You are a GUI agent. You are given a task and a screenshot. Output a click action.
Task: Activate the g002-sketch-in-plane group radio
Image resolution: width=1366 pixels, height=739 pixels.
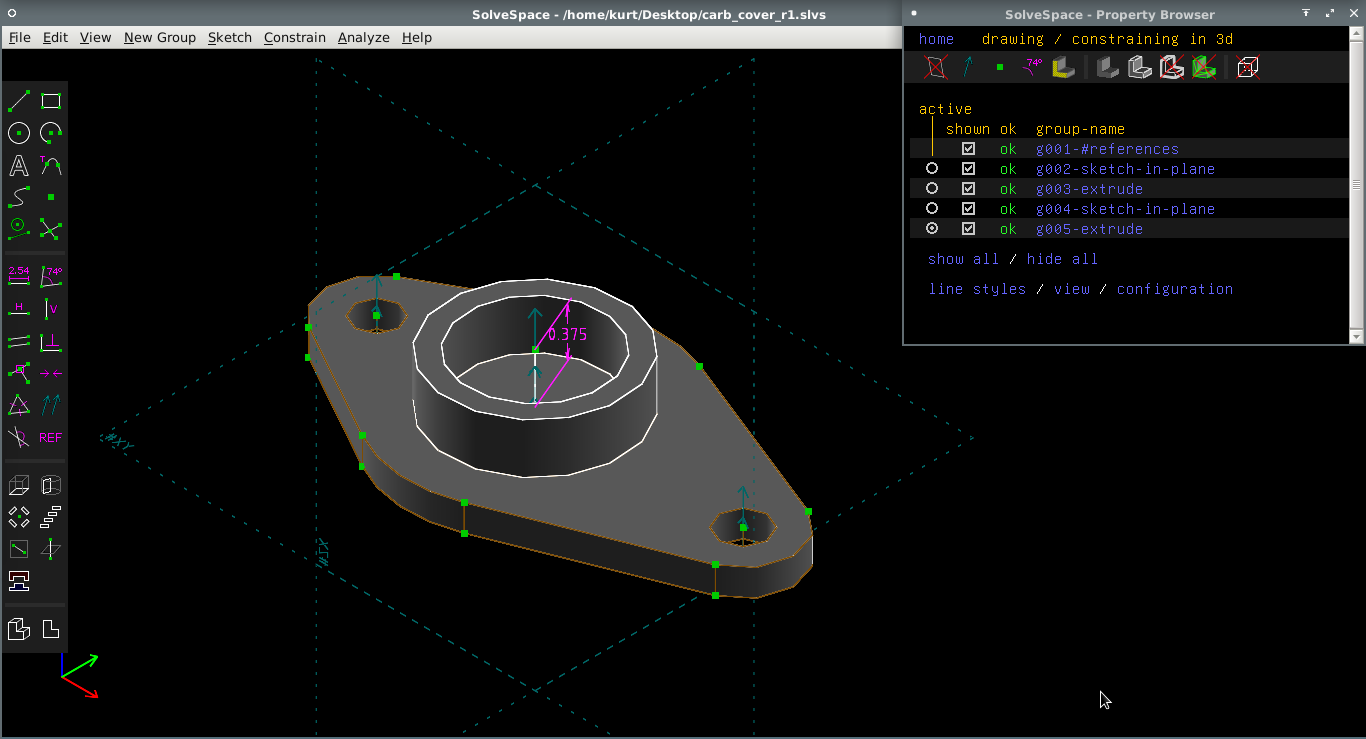[932, 168]
